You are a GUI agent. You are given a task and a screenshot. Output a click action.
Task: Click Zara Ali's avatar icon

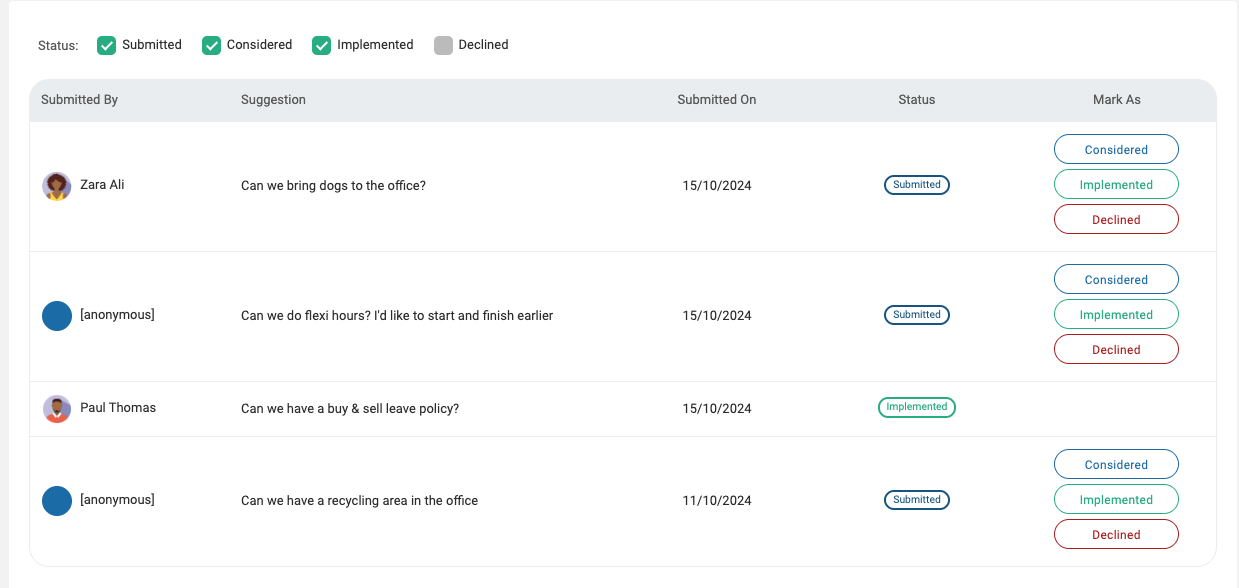tap(57, 186)
